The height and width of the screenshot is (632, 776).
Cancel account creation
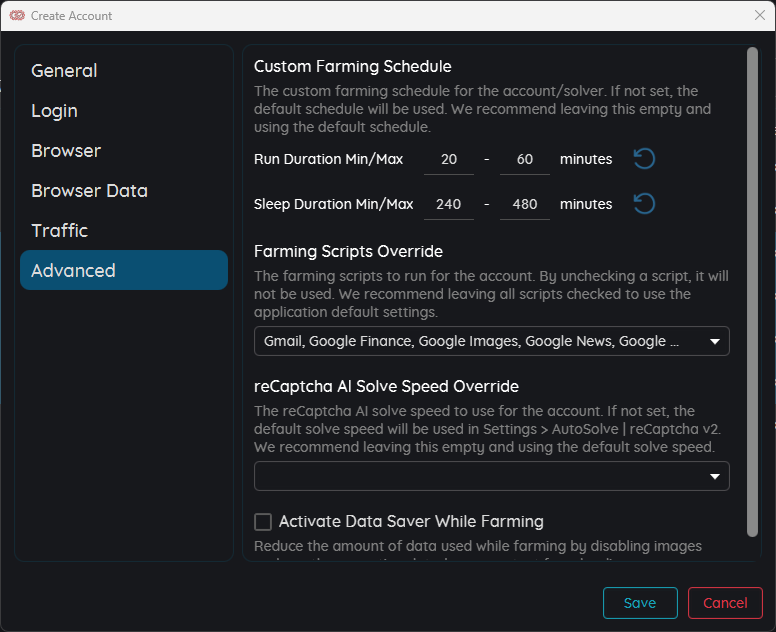725,603
